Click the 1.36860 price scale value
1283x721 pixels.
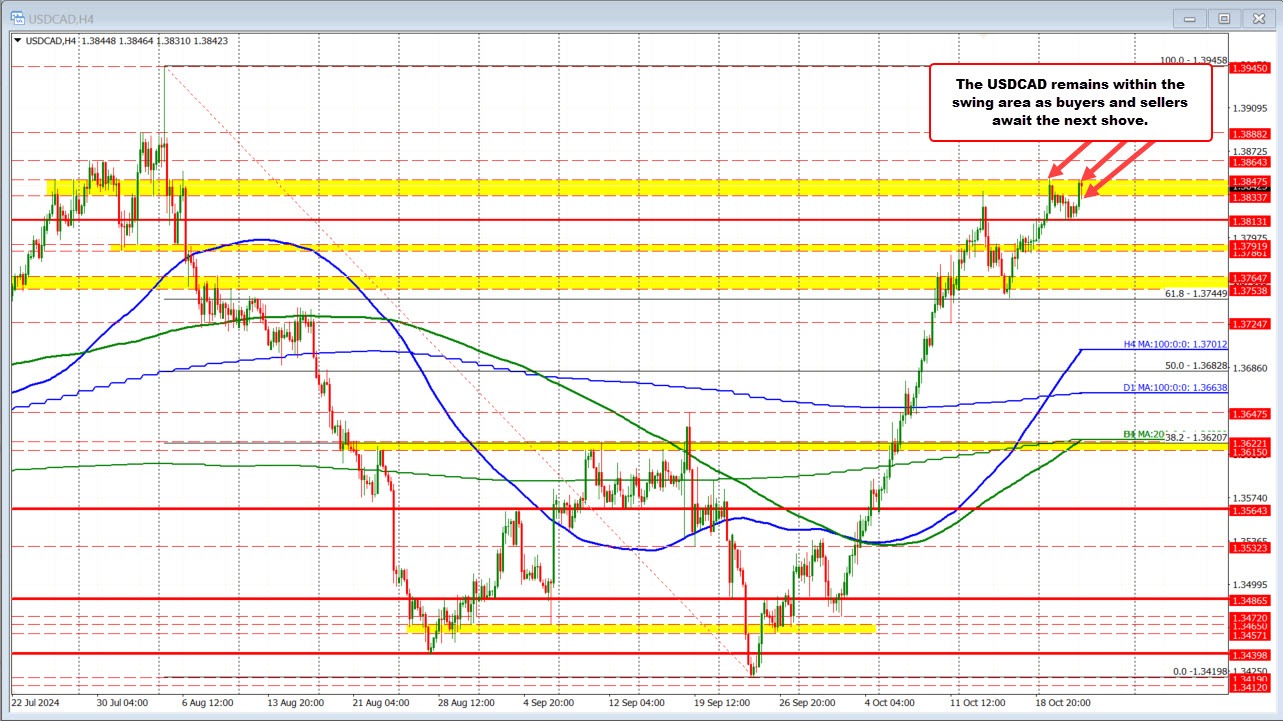(x=1250, y=368)
